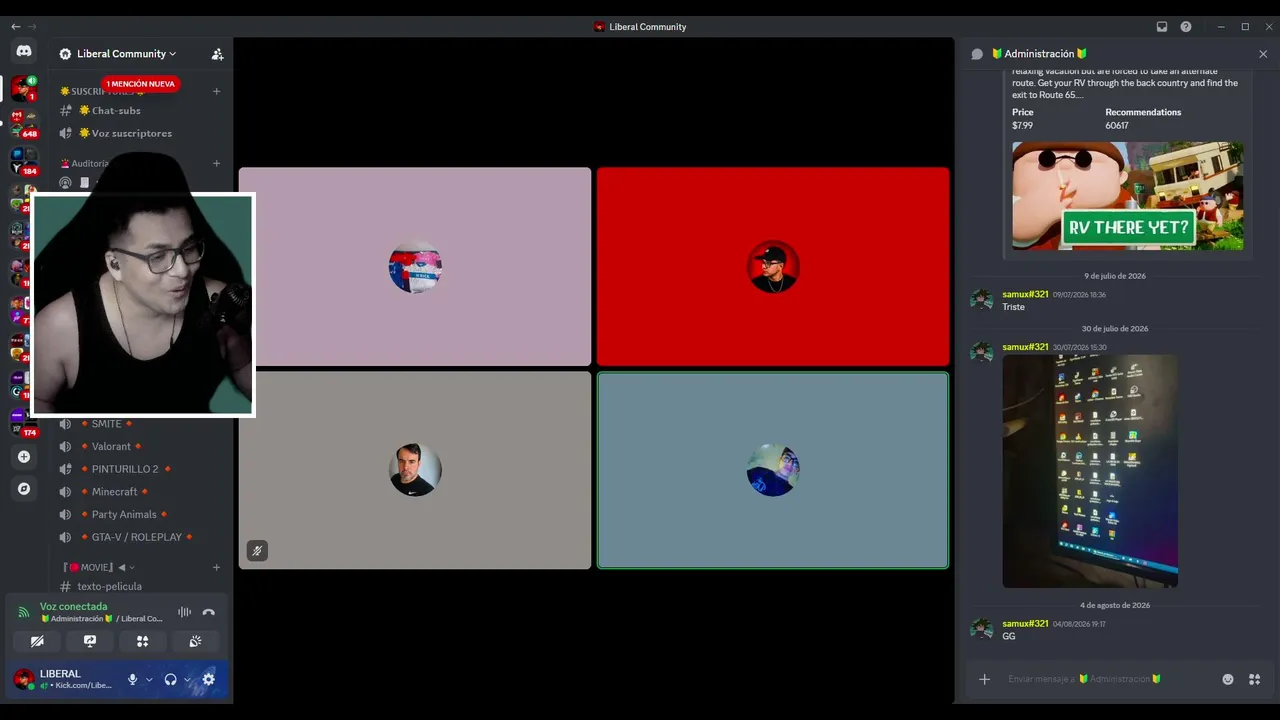
Task: Focus the Enviar mensaje input field
Action: click(1108, 679)
